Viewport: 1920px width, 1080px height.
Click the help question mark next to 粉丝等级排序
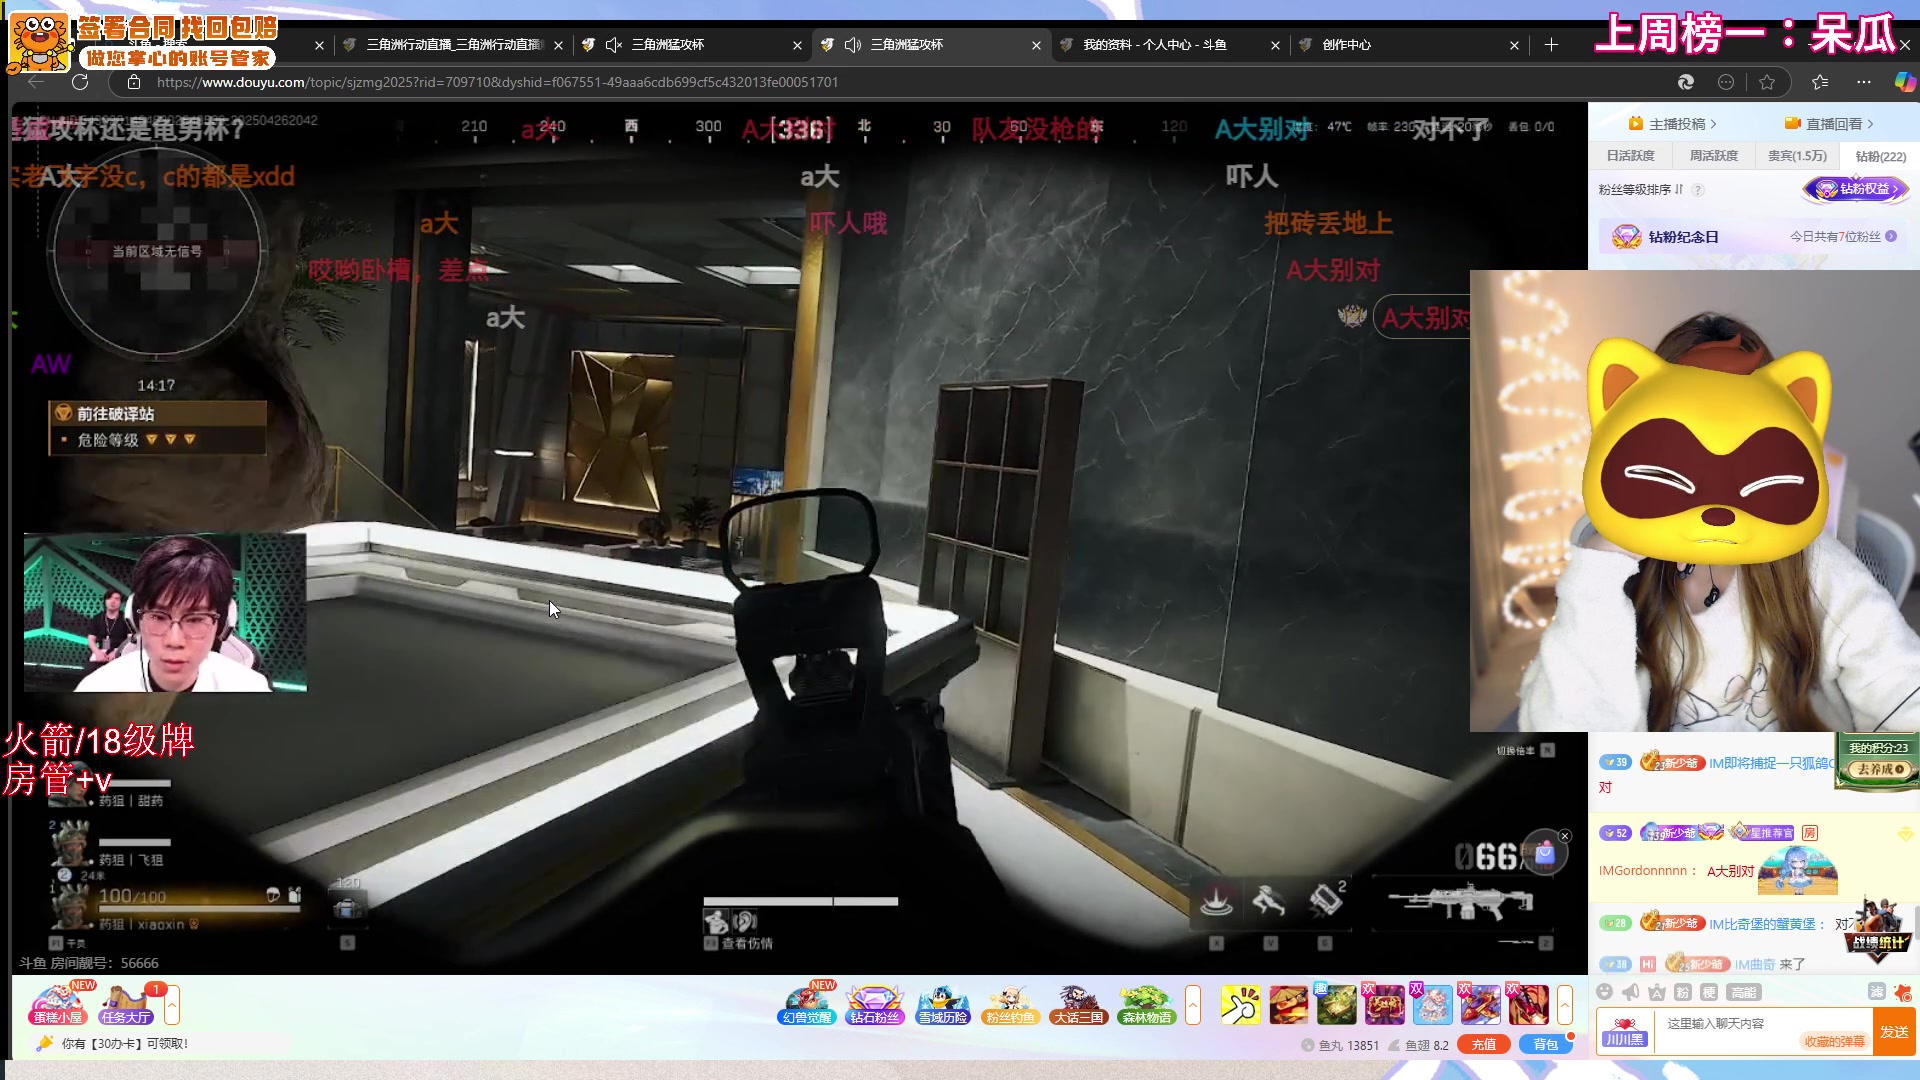click(1698, 190)
